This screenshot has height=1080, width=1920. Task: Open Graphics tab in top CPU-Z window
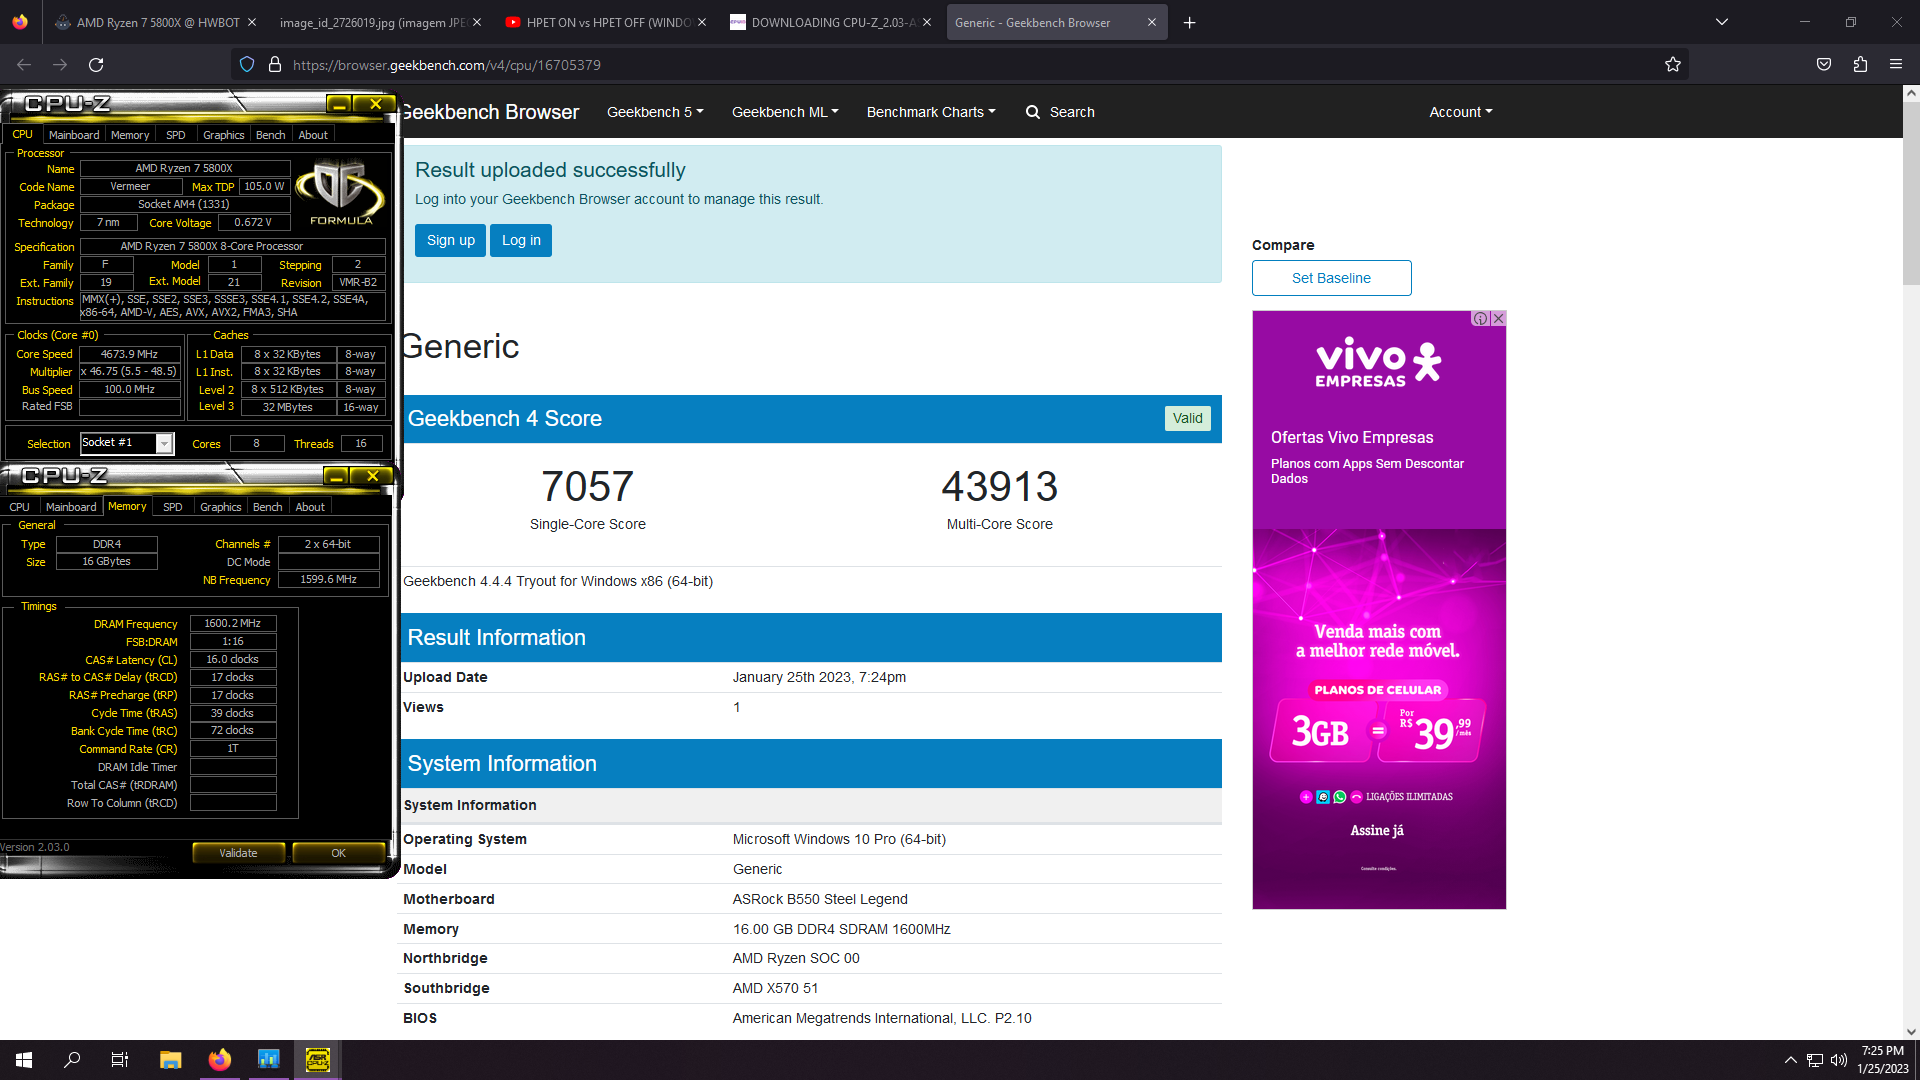pos(223,135)
